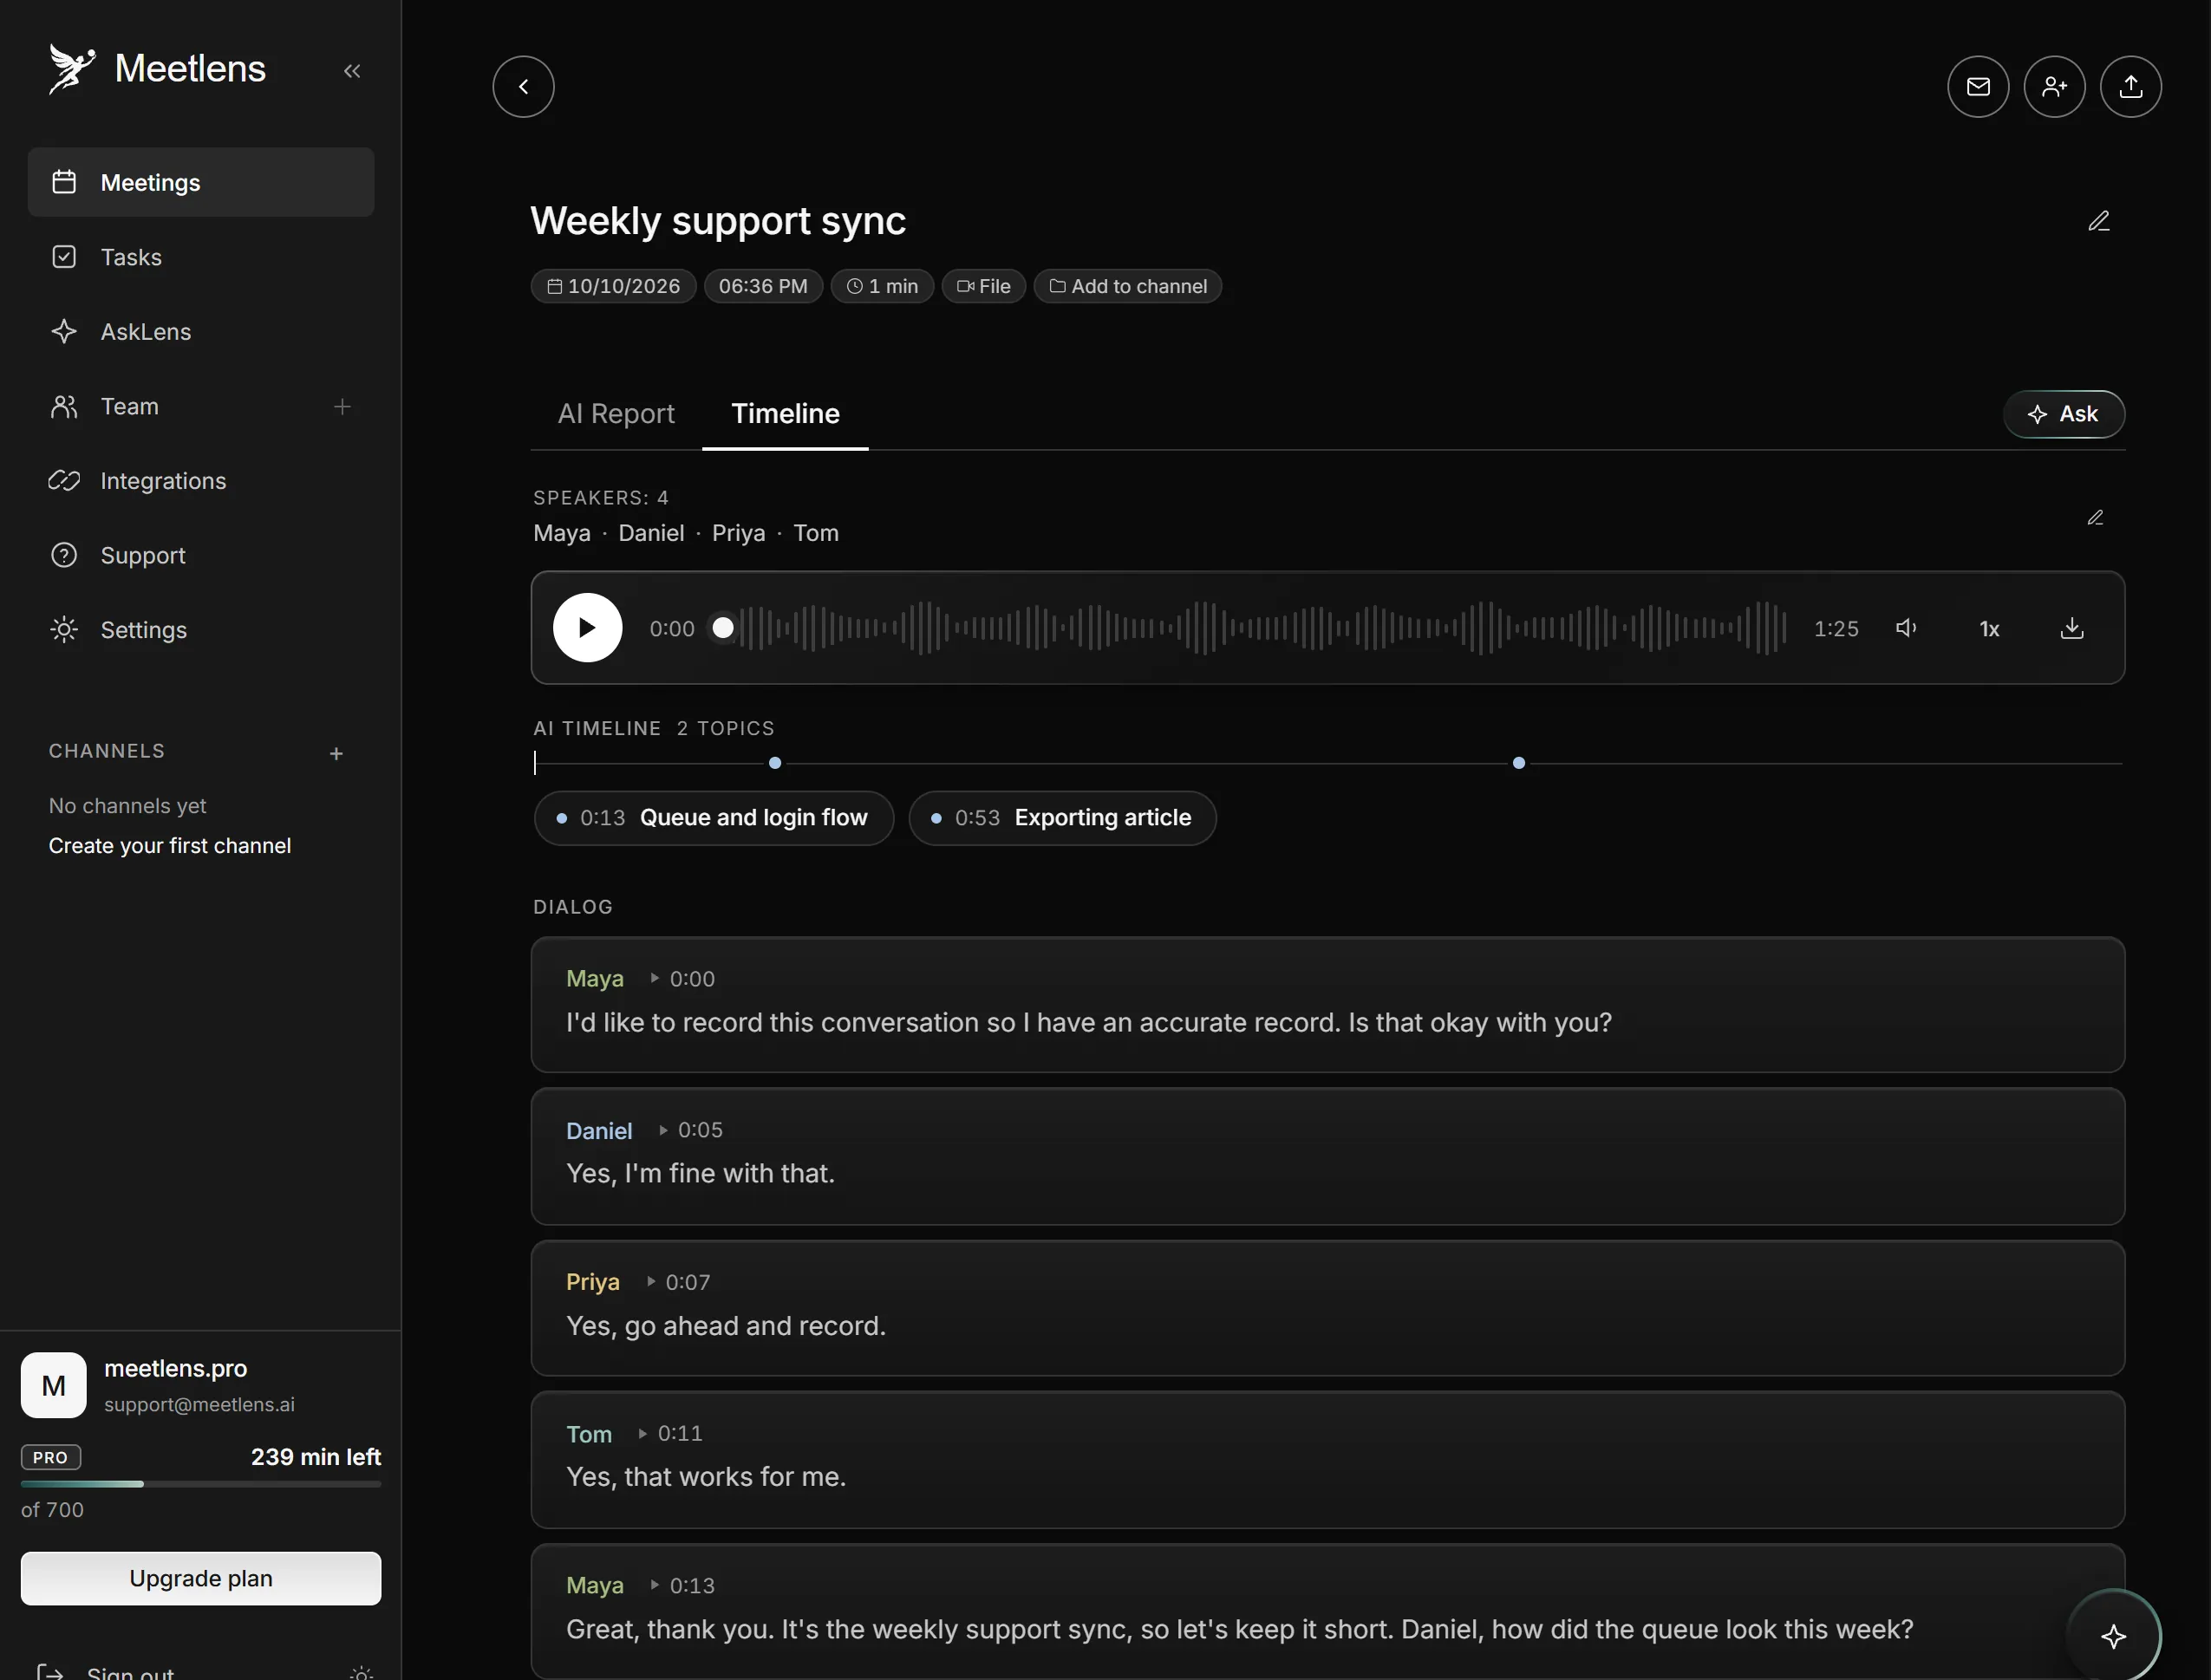Click the Ask button
Screen dimensions: 2211x1680
[2063, 414]
